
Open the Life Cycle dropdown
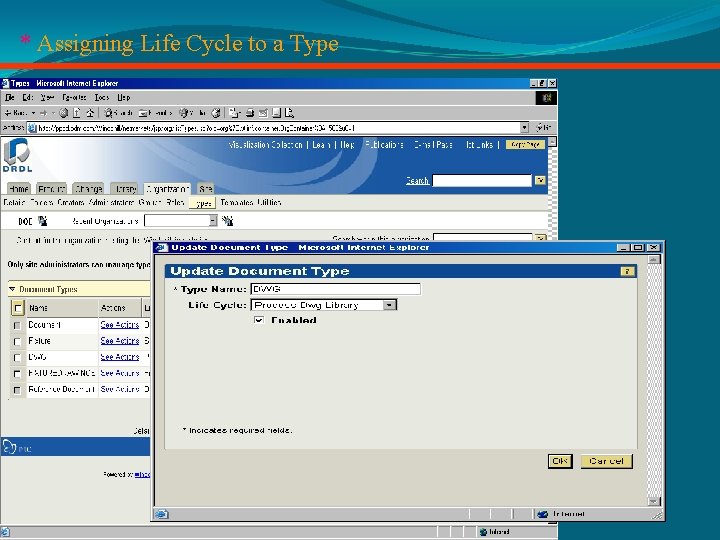pyautogui.click(x=389, y=305)
